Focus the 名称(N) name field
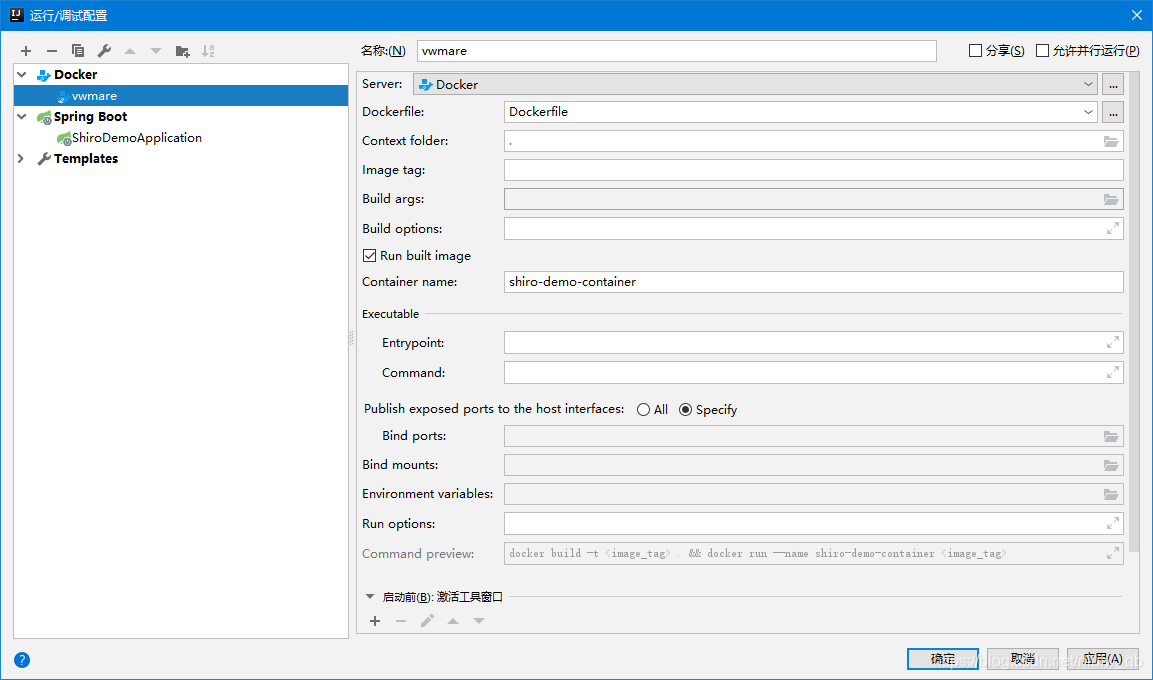Screen dimensions: 1153x680 (x=677, y=51)
